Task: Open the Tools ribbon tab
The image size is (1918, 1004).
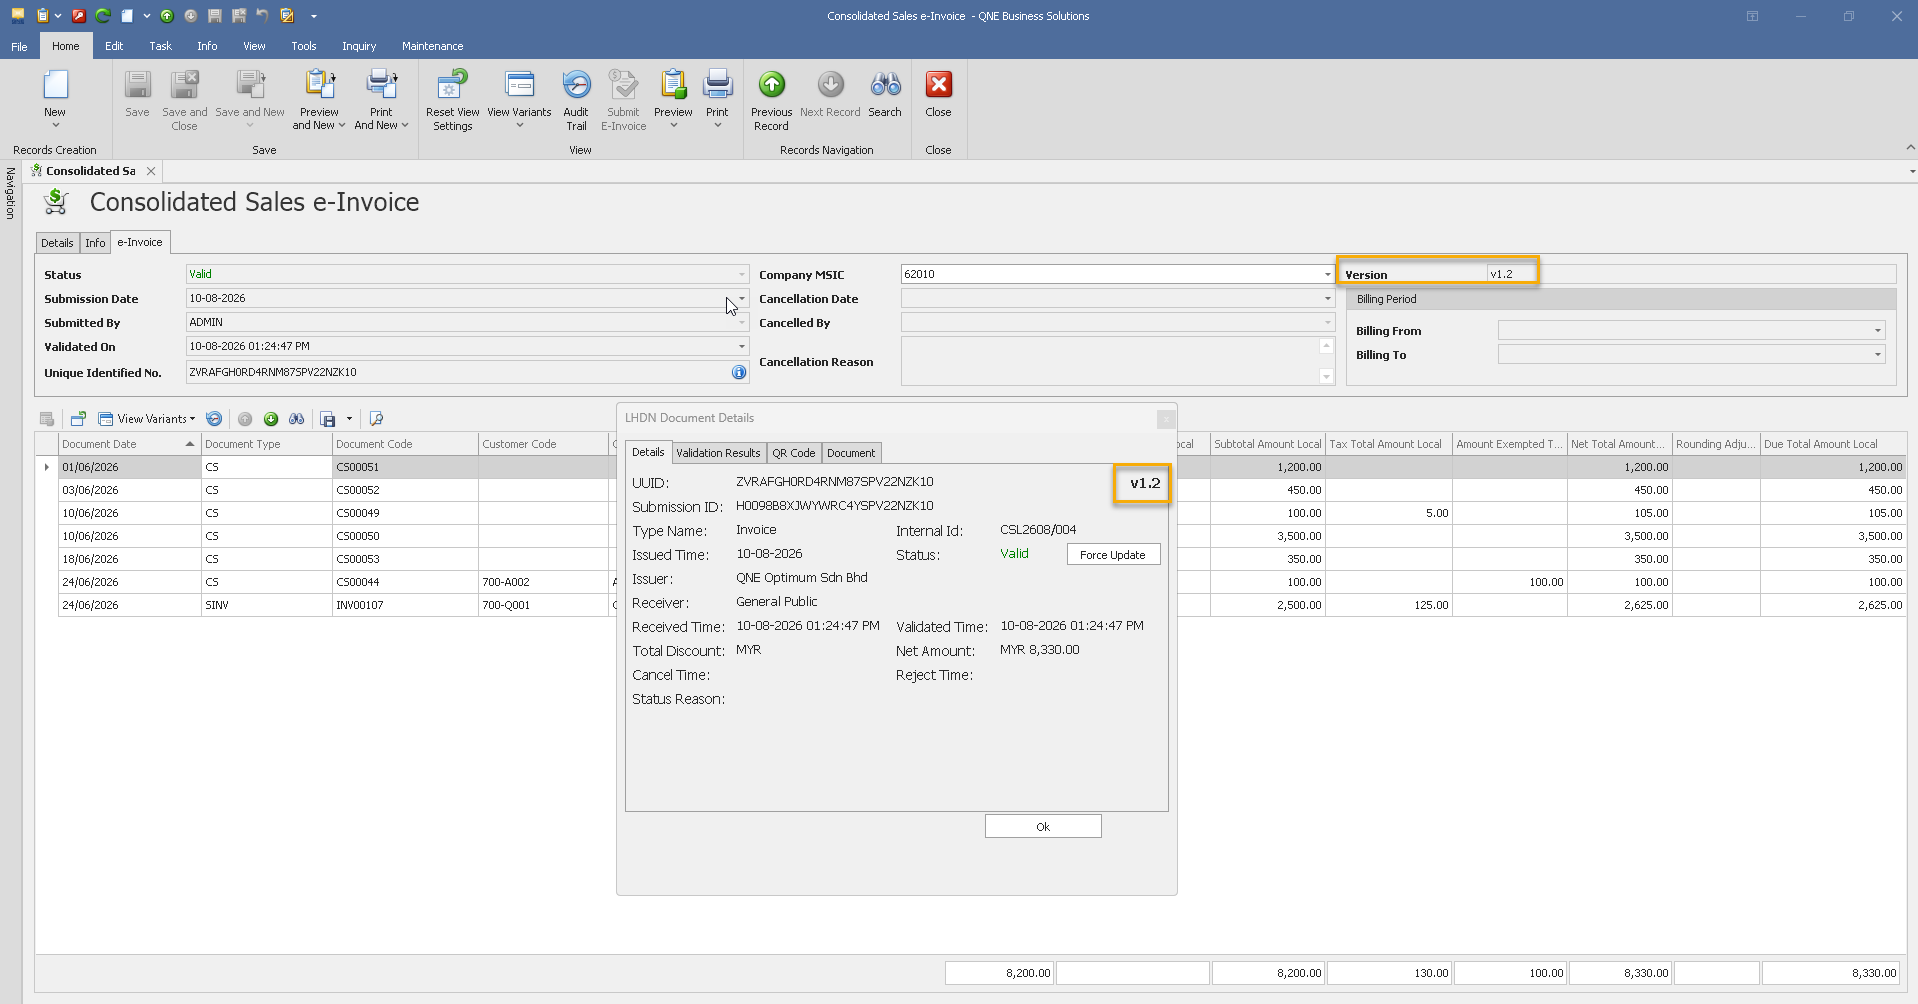Action: click(304, 46)
